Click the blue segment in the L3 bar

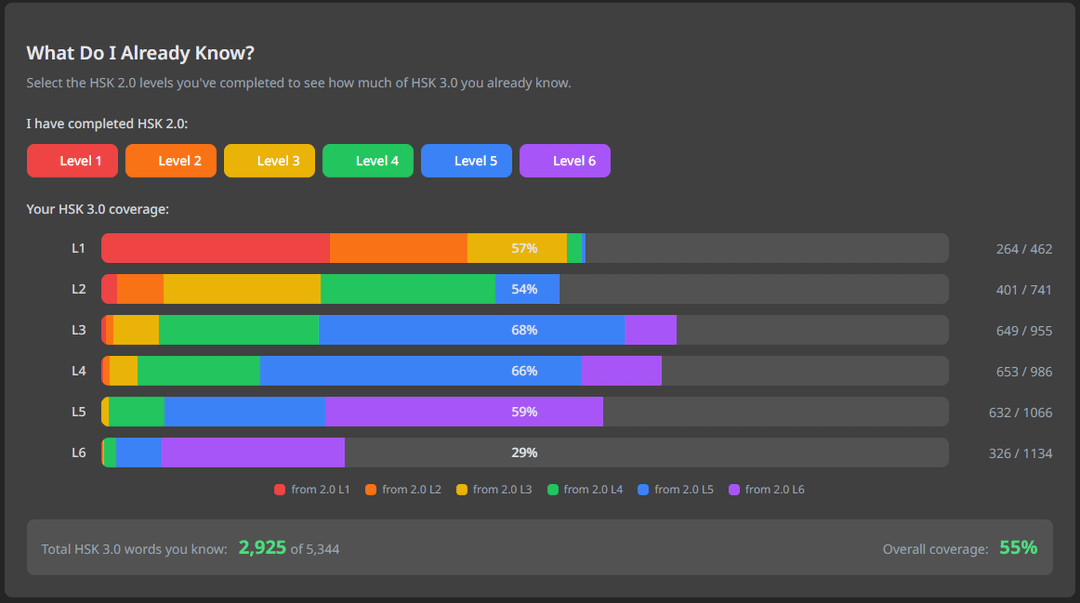click(x=471, y=330)
